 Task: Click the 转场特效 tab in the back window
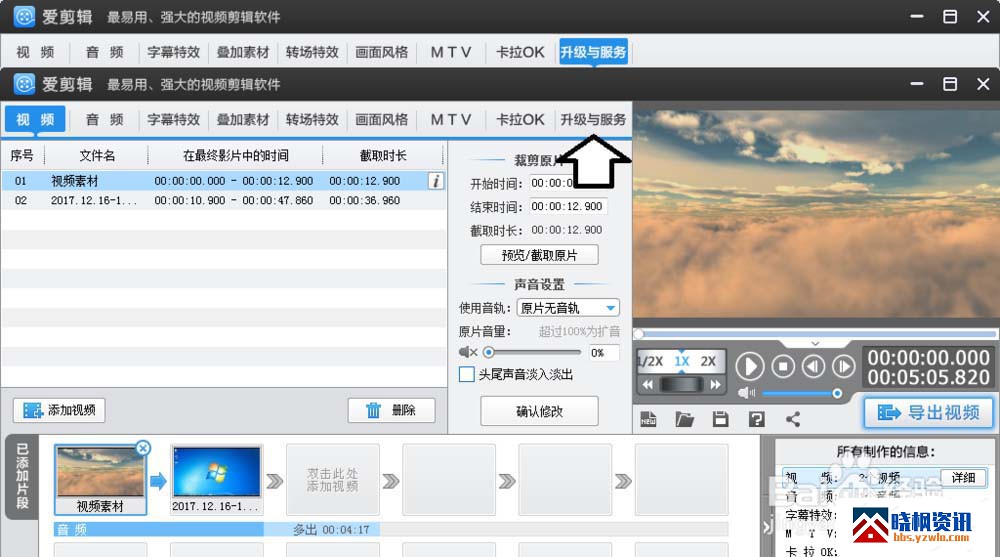click(x=312, y=52)
